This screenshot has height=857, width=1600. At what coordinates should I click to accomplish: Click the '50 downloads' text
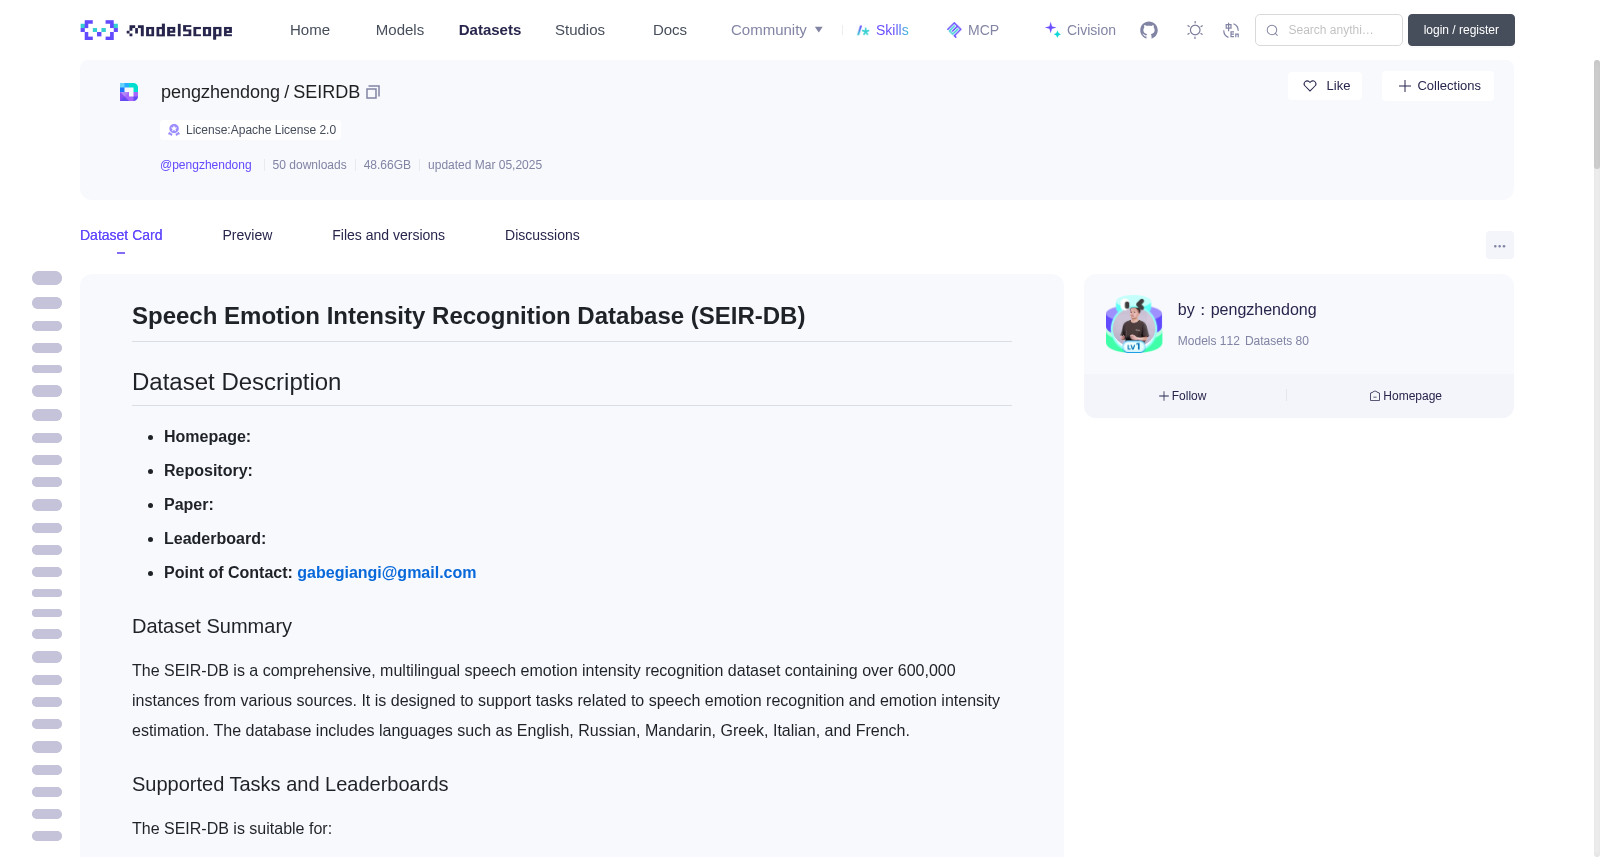coord(309,165)
